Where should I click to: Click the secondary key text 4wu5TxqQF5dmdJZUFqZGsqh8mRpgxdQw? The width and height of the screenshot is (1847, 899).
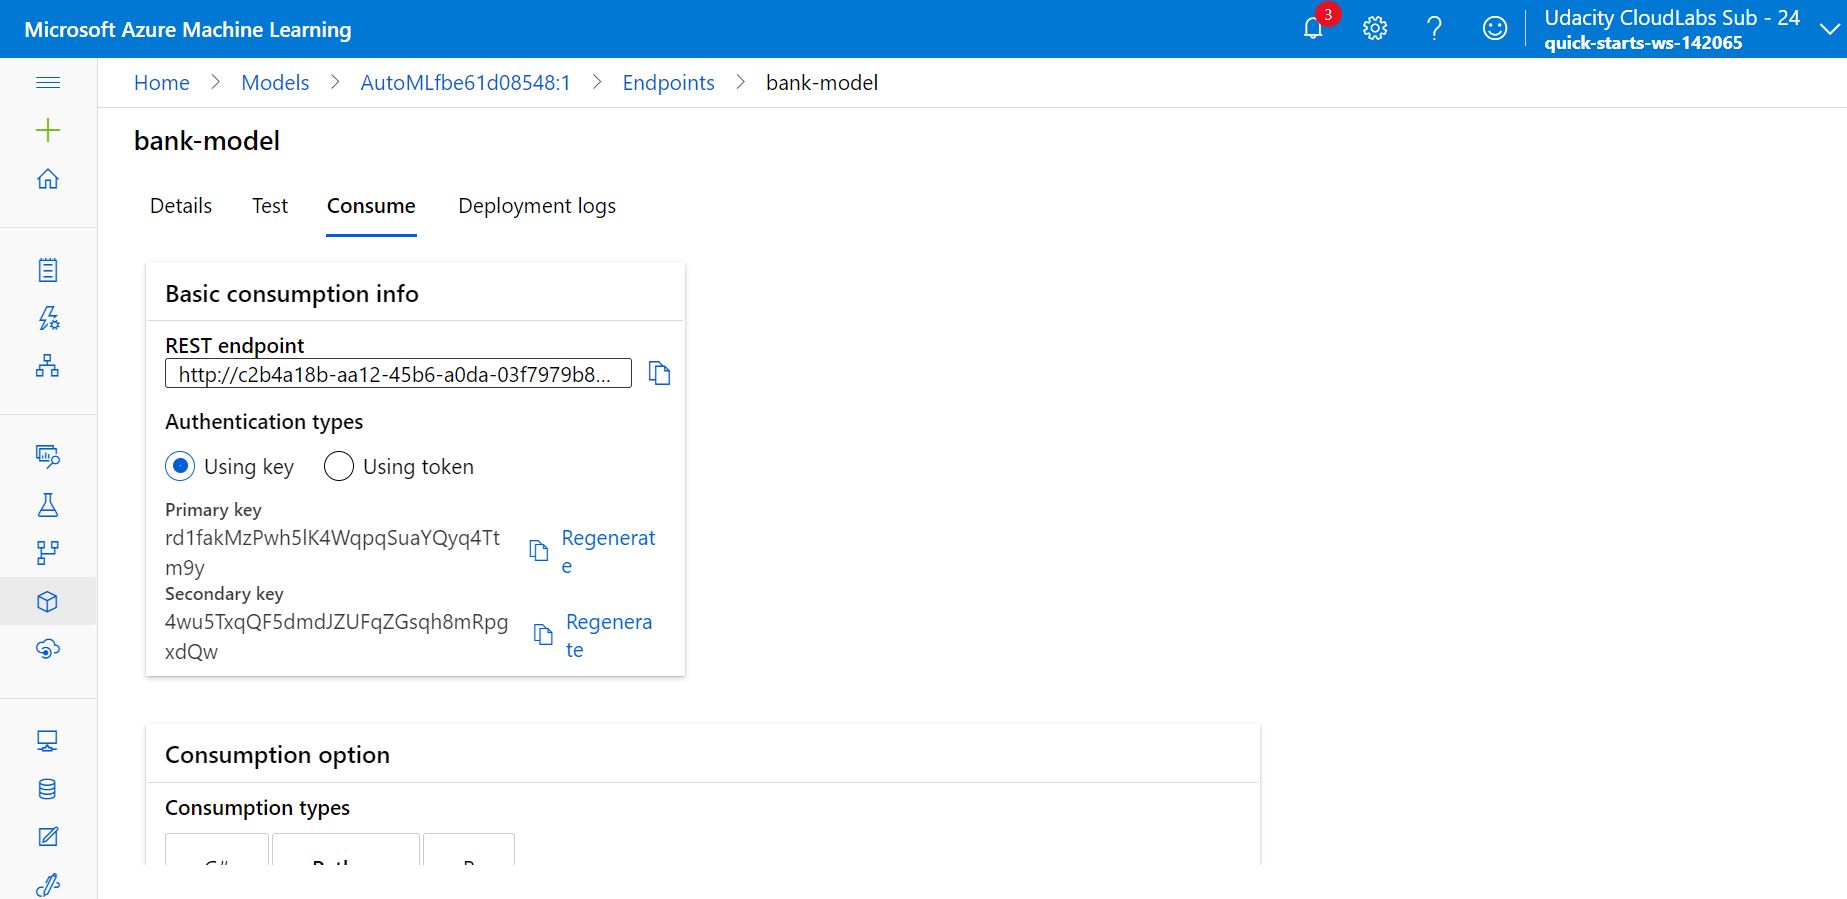point(336,636)
